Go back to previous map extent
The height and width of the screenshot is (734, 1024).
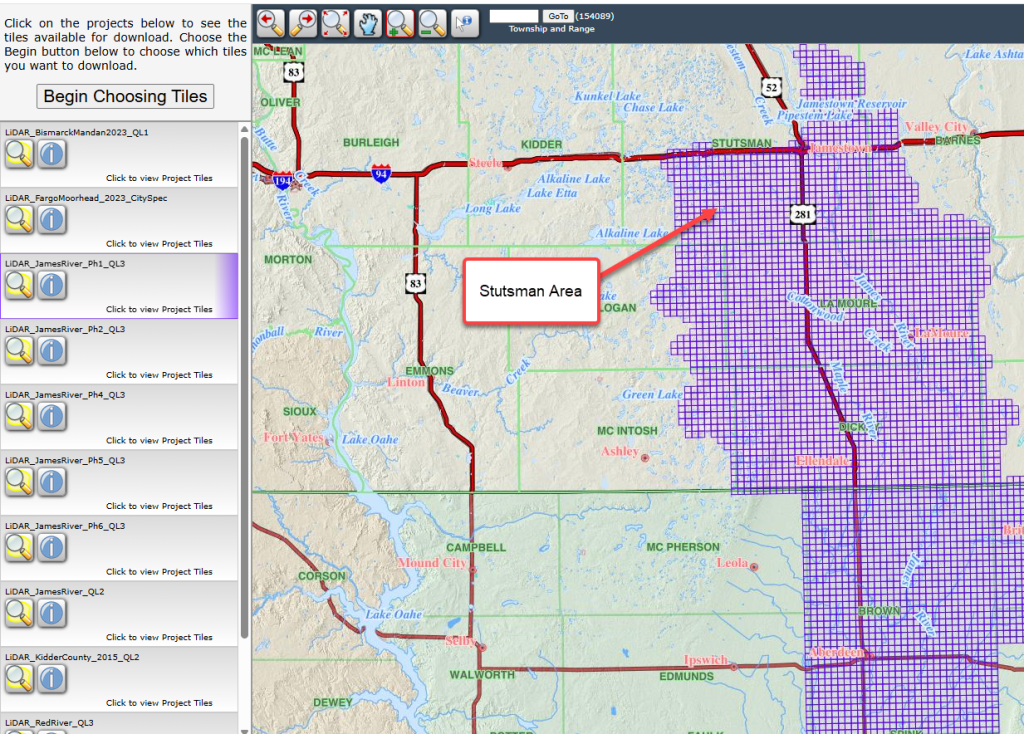point(273,22)
